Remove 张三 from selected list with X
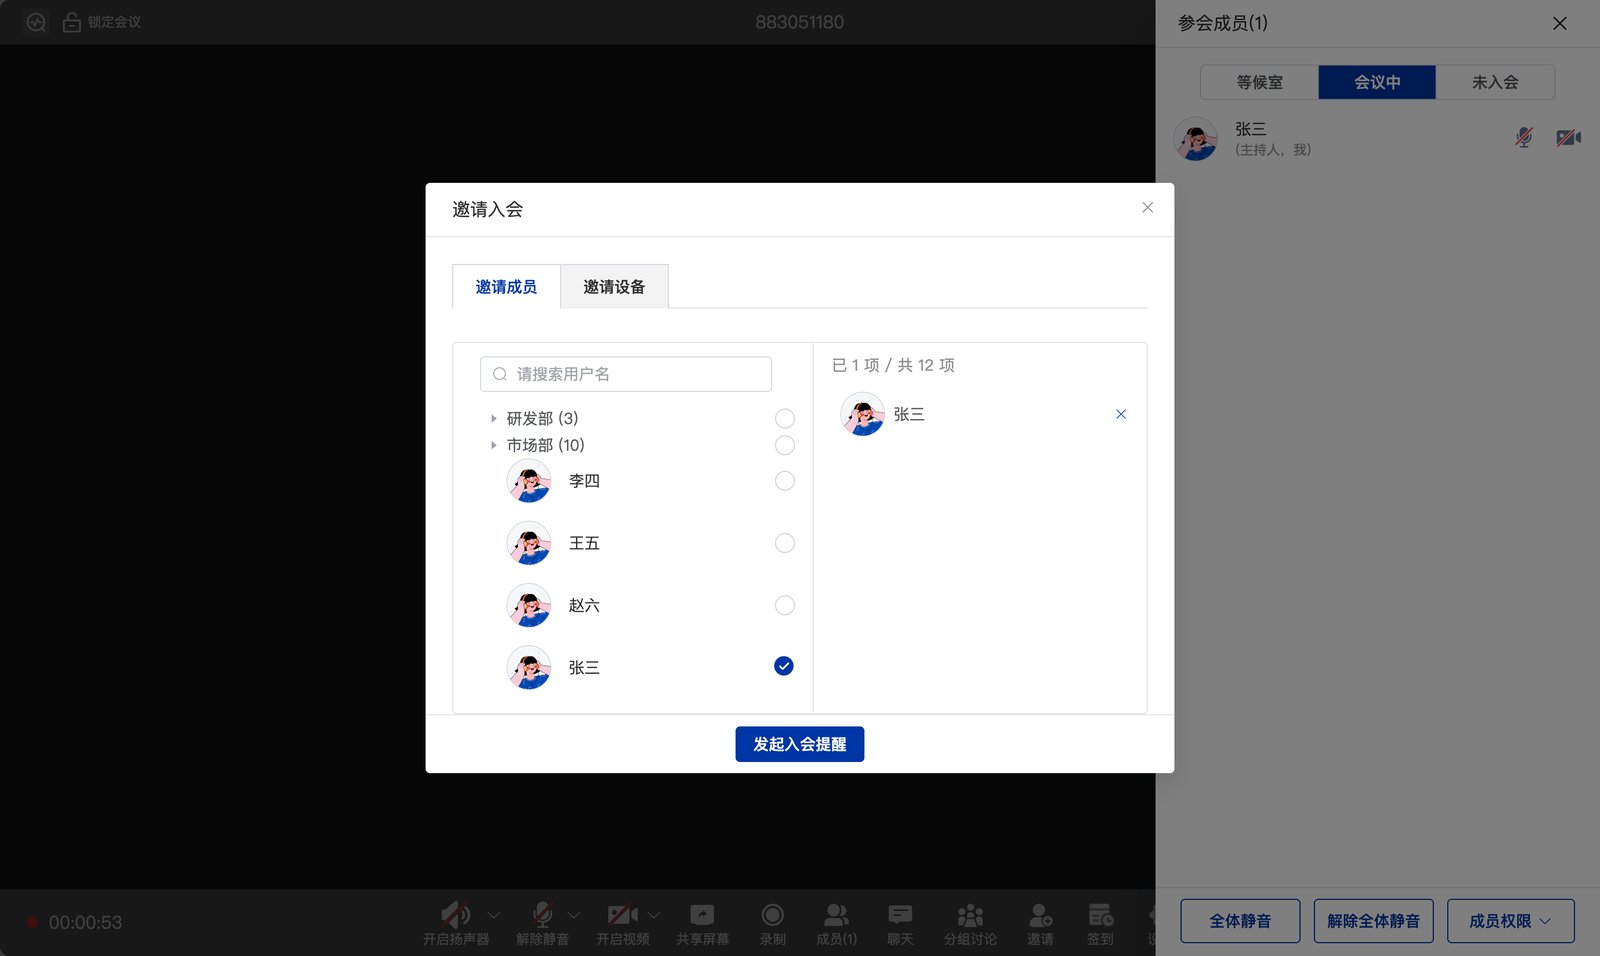Image resolution: width=1600 pixels, height=956 pixels. click(1121, 414)
